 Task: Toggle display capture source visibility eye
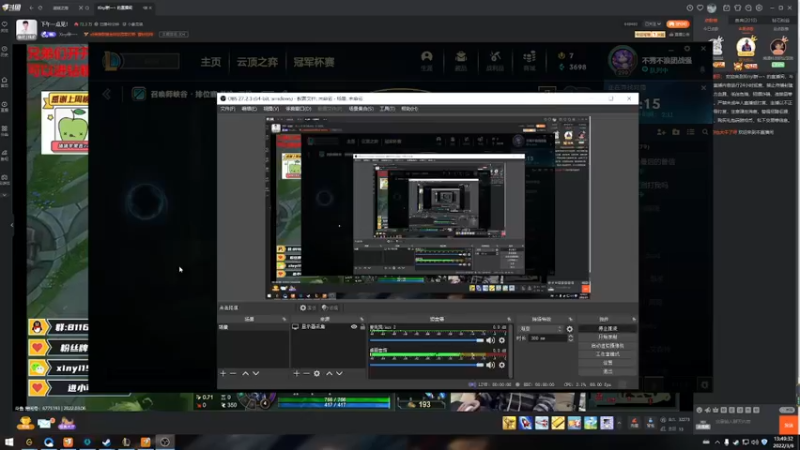(354, 327)
